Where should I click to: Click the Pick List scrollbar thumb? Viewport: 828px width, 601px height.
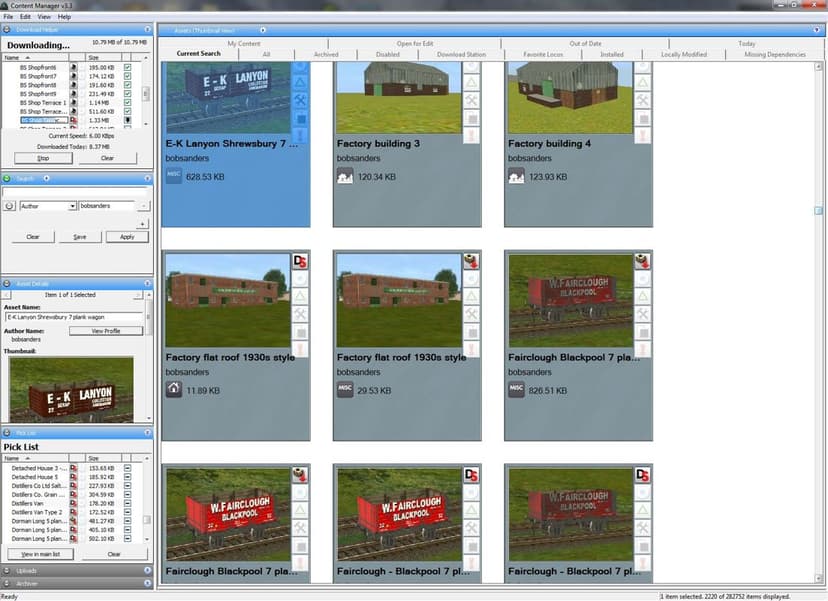(146, 520)
